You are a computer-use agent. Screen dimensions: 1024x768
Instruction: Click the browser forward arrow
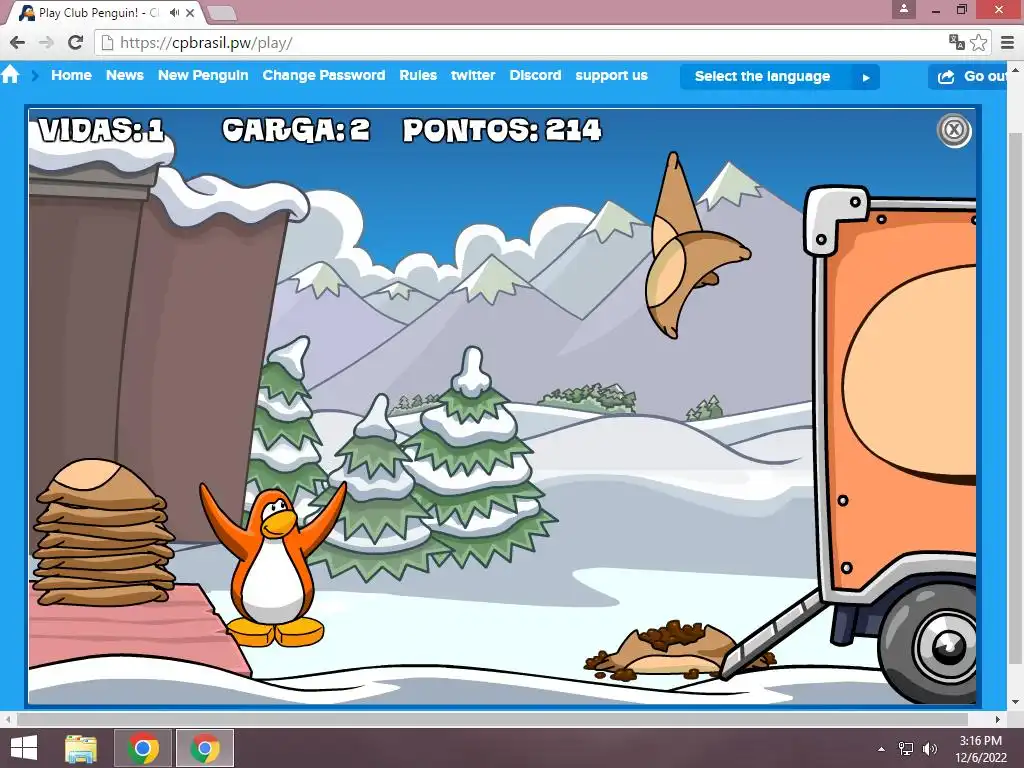click(46, 42)
